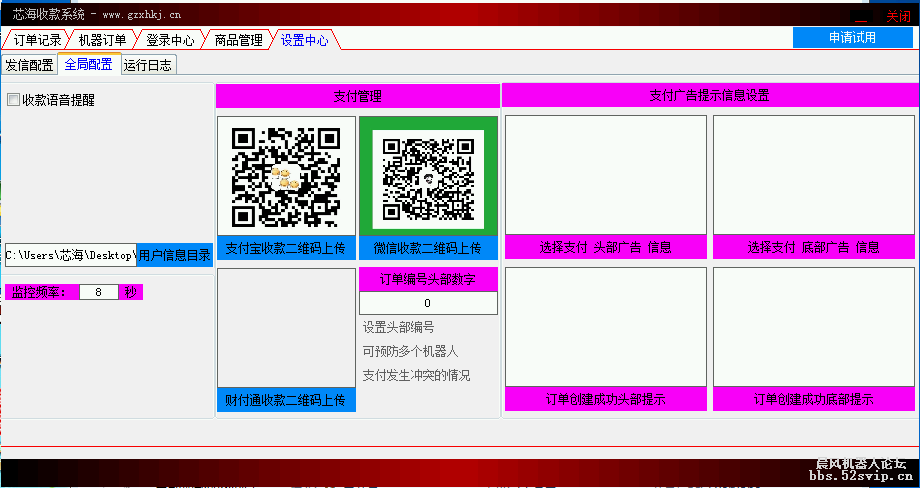Switch to the 机器订单 tab
This screenshot has width=920, height=488.
(x=102, y=40)
